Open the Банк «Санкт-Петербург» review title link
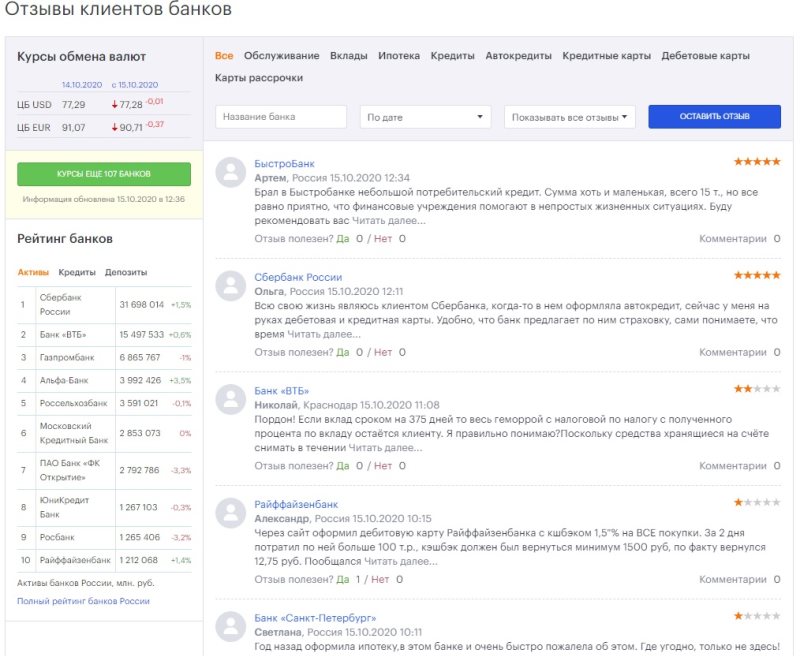 315,618
